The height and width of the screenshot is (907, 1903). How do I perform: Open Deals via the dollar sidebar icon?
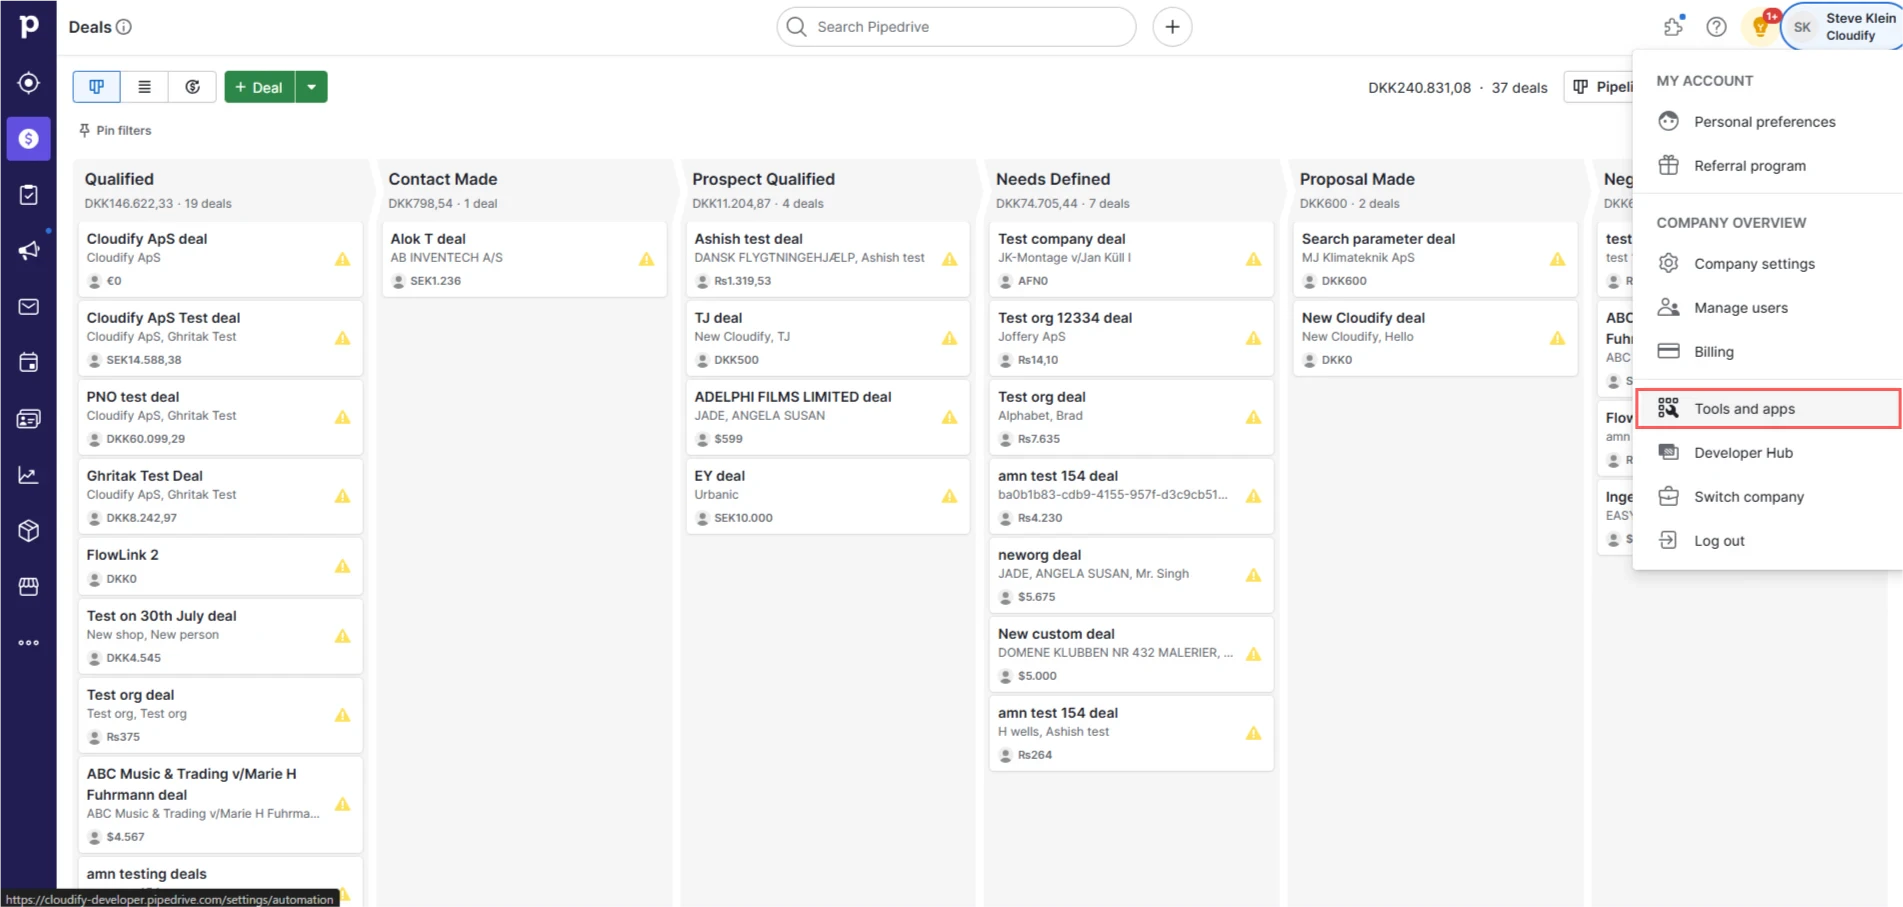[x=28, y=139]
